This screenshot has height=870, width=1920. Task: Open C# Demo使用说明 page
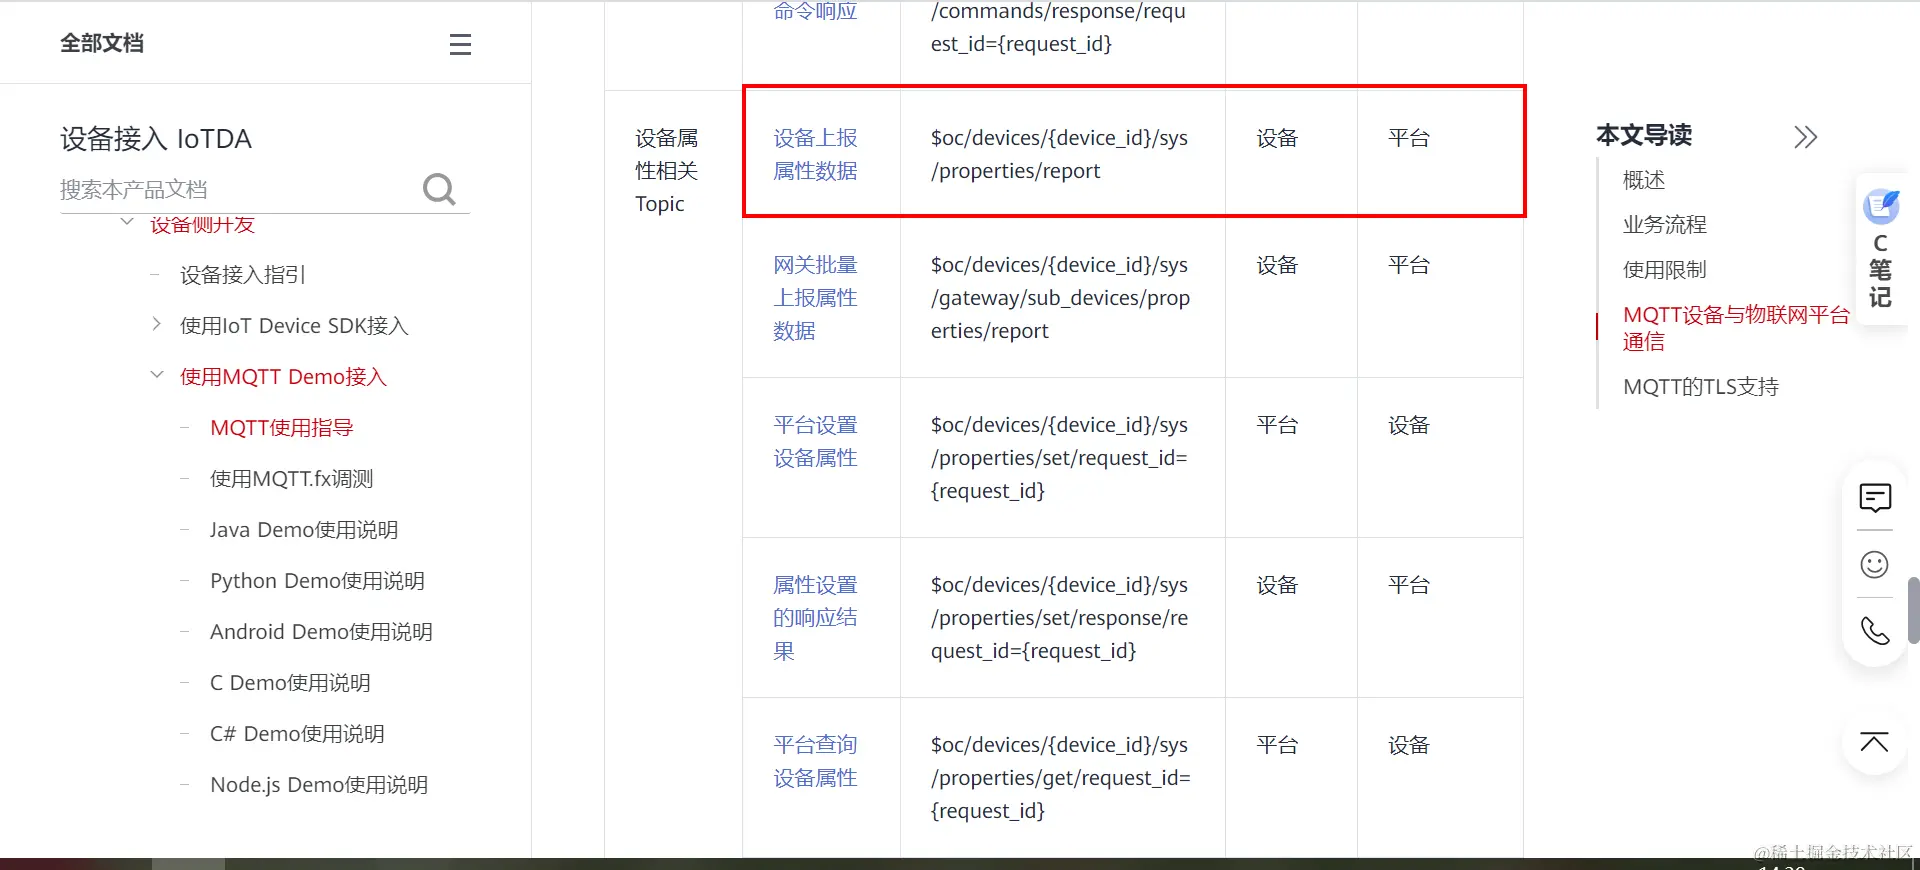click(x=297, y=734)
